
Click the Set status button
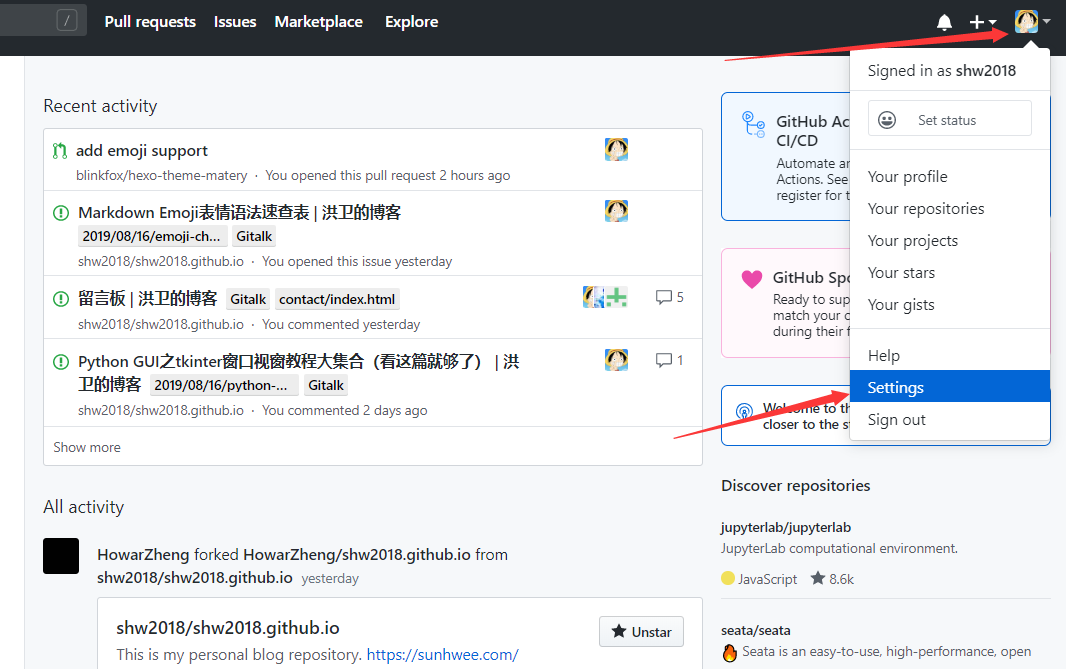click(950, 120)
